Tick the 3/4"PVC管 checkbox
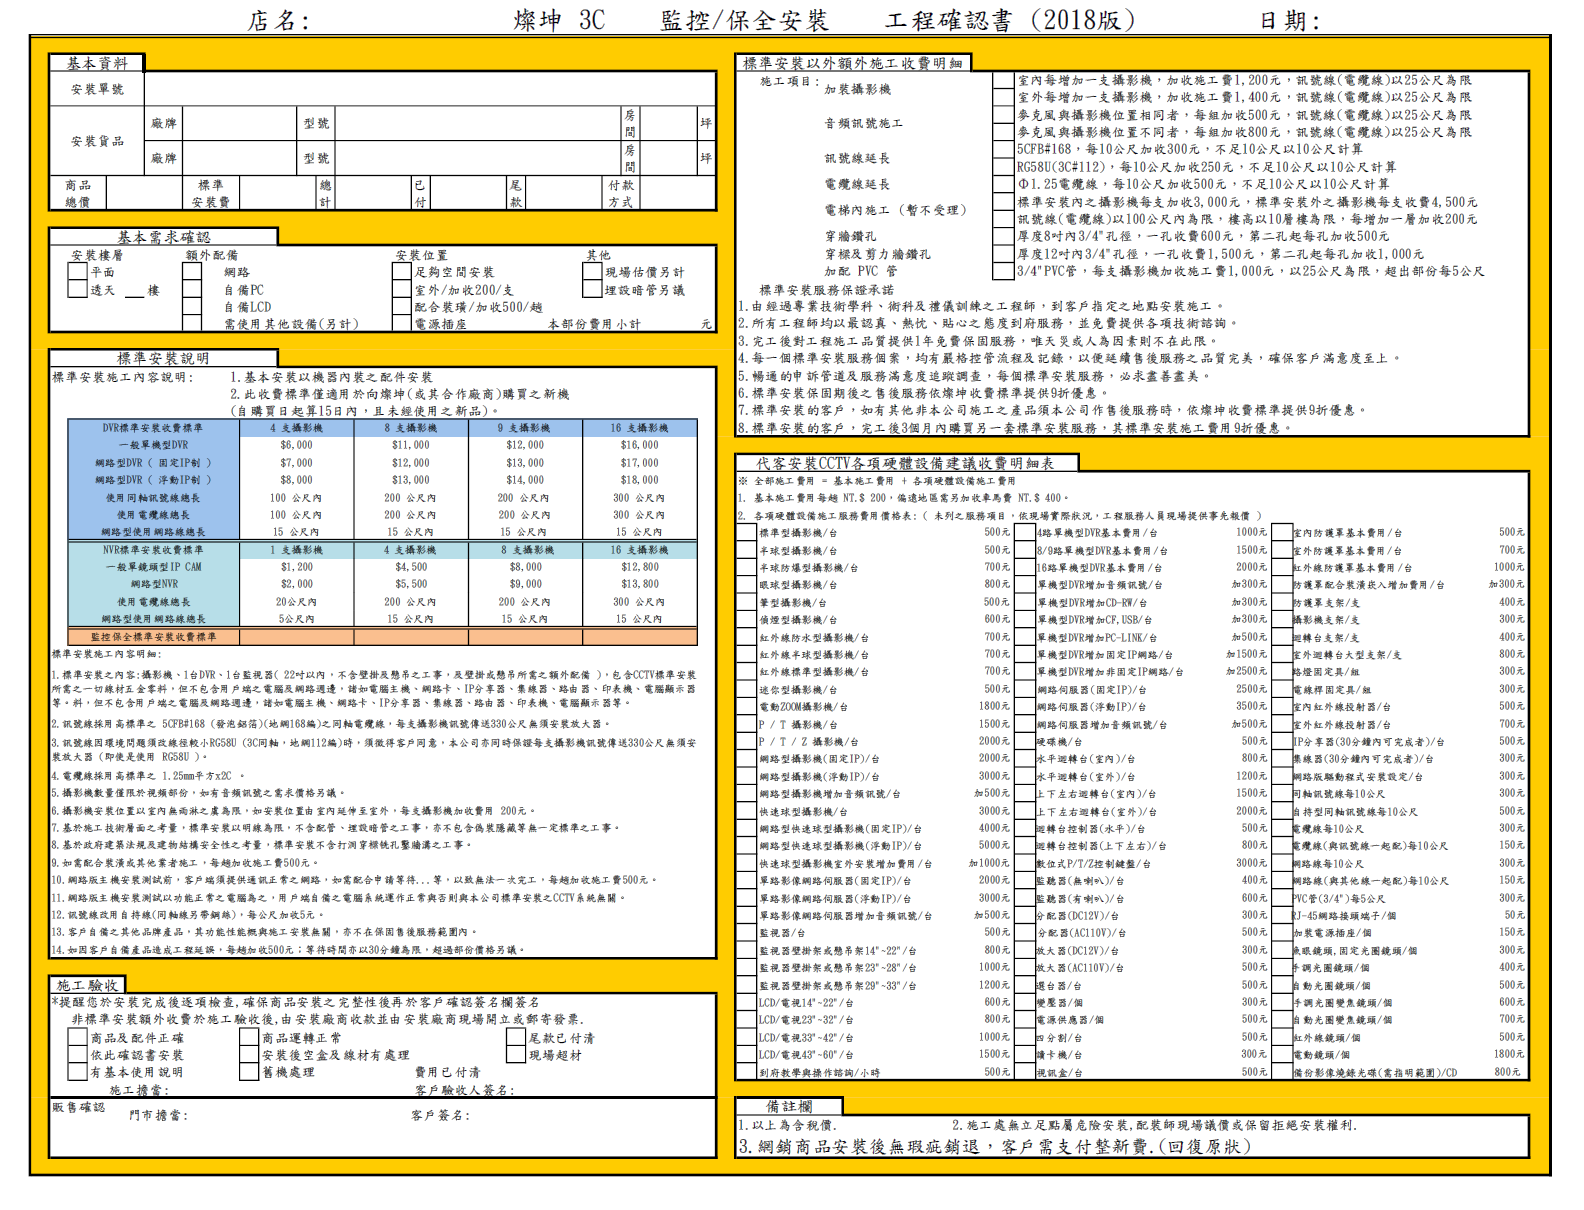The height and width of the screenshot is (1210, 1584). [1003, 271]
